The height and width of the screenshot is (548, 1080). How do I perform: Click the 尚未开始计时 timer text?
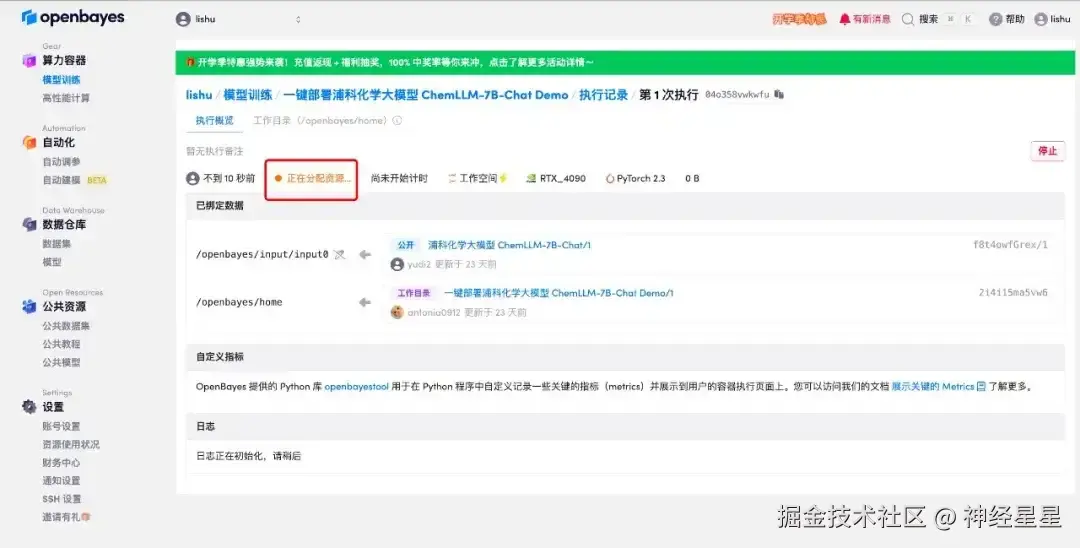point(399,178)
